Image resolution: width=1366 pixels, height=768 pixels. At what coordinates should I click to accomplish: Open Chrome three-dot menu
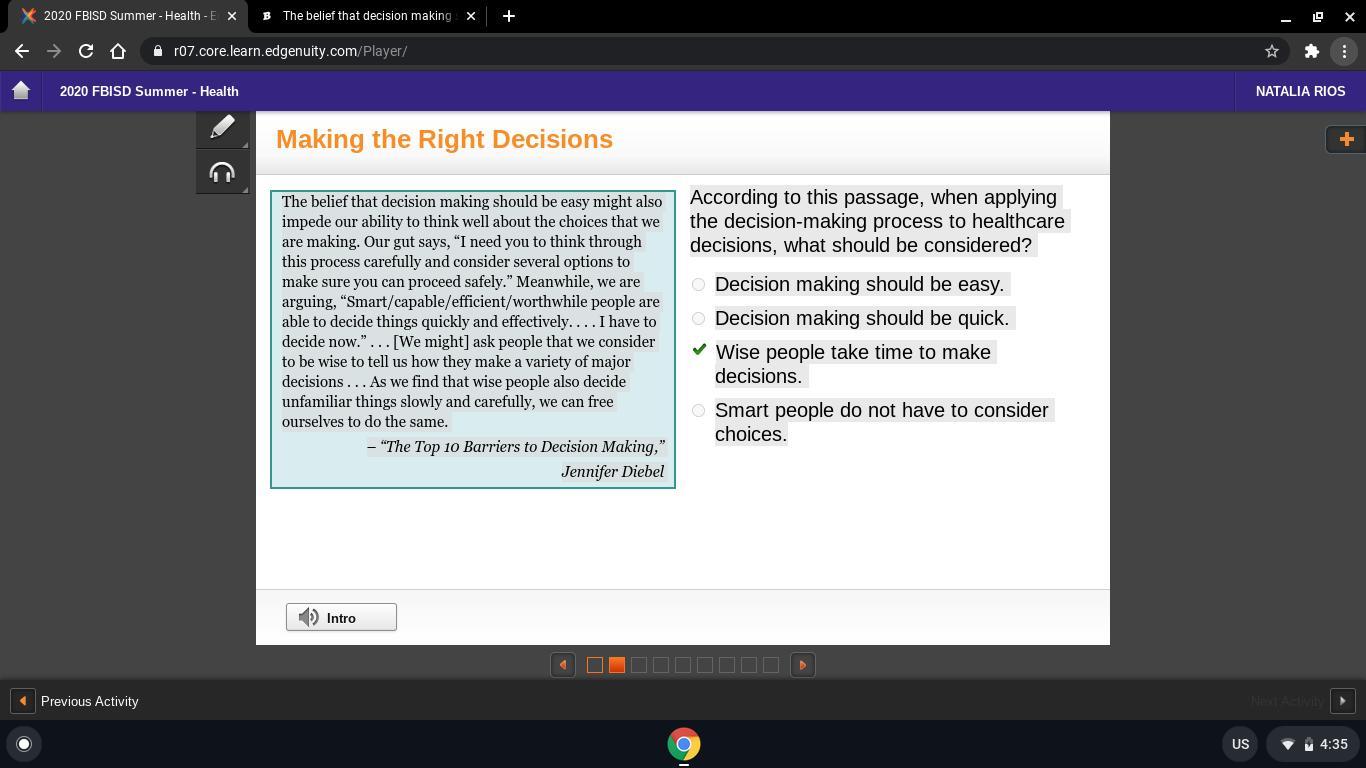pos(1344,51)
